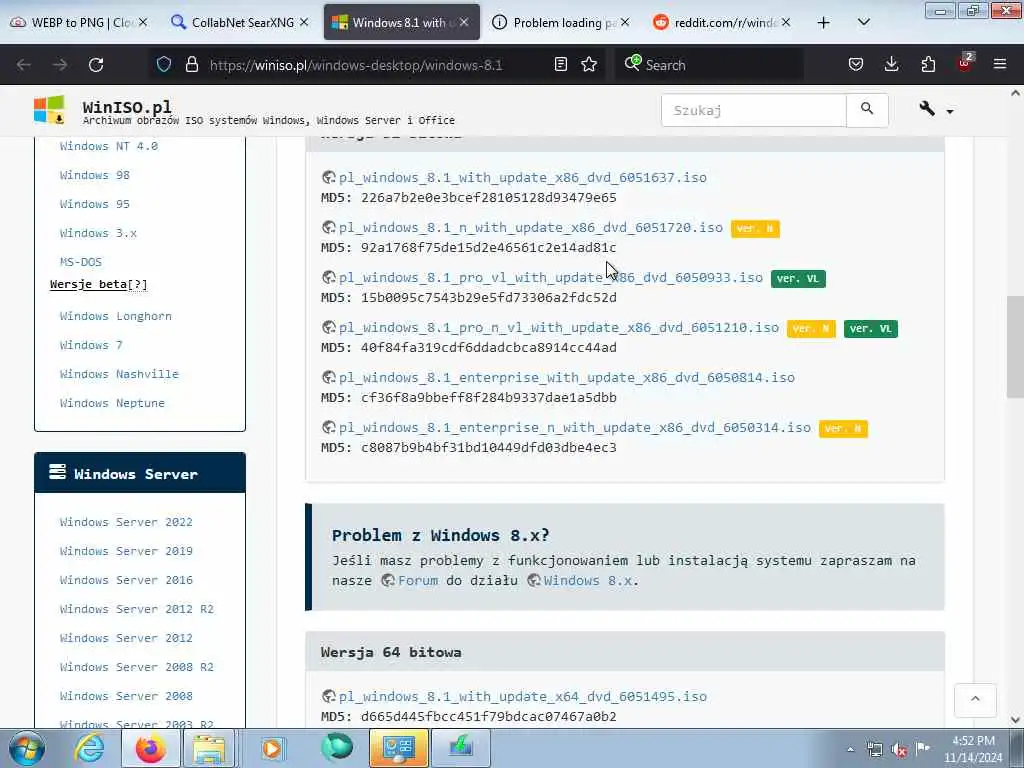The width and height of the screenshot is (1024, 768).
Task: Open Windows Explorer folder on taskbar
Action: coord(209,748)
